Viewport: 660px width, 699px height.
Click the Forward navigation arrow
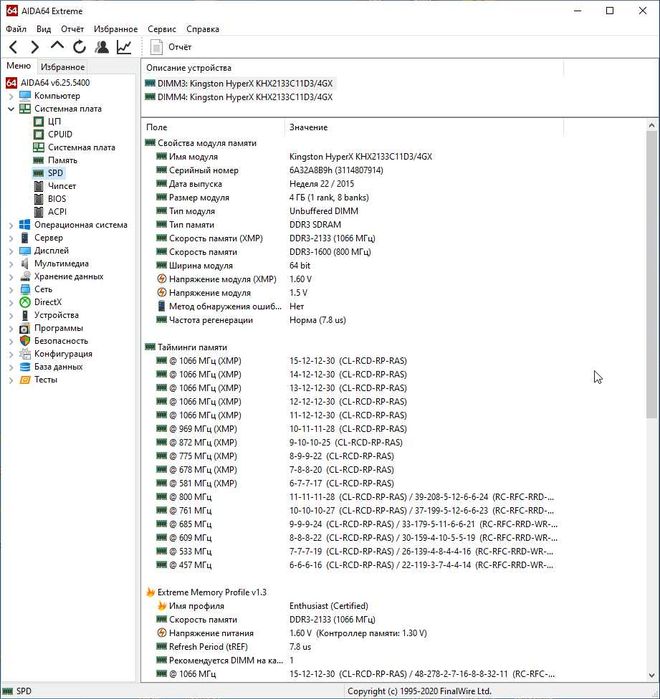(35, 47)
